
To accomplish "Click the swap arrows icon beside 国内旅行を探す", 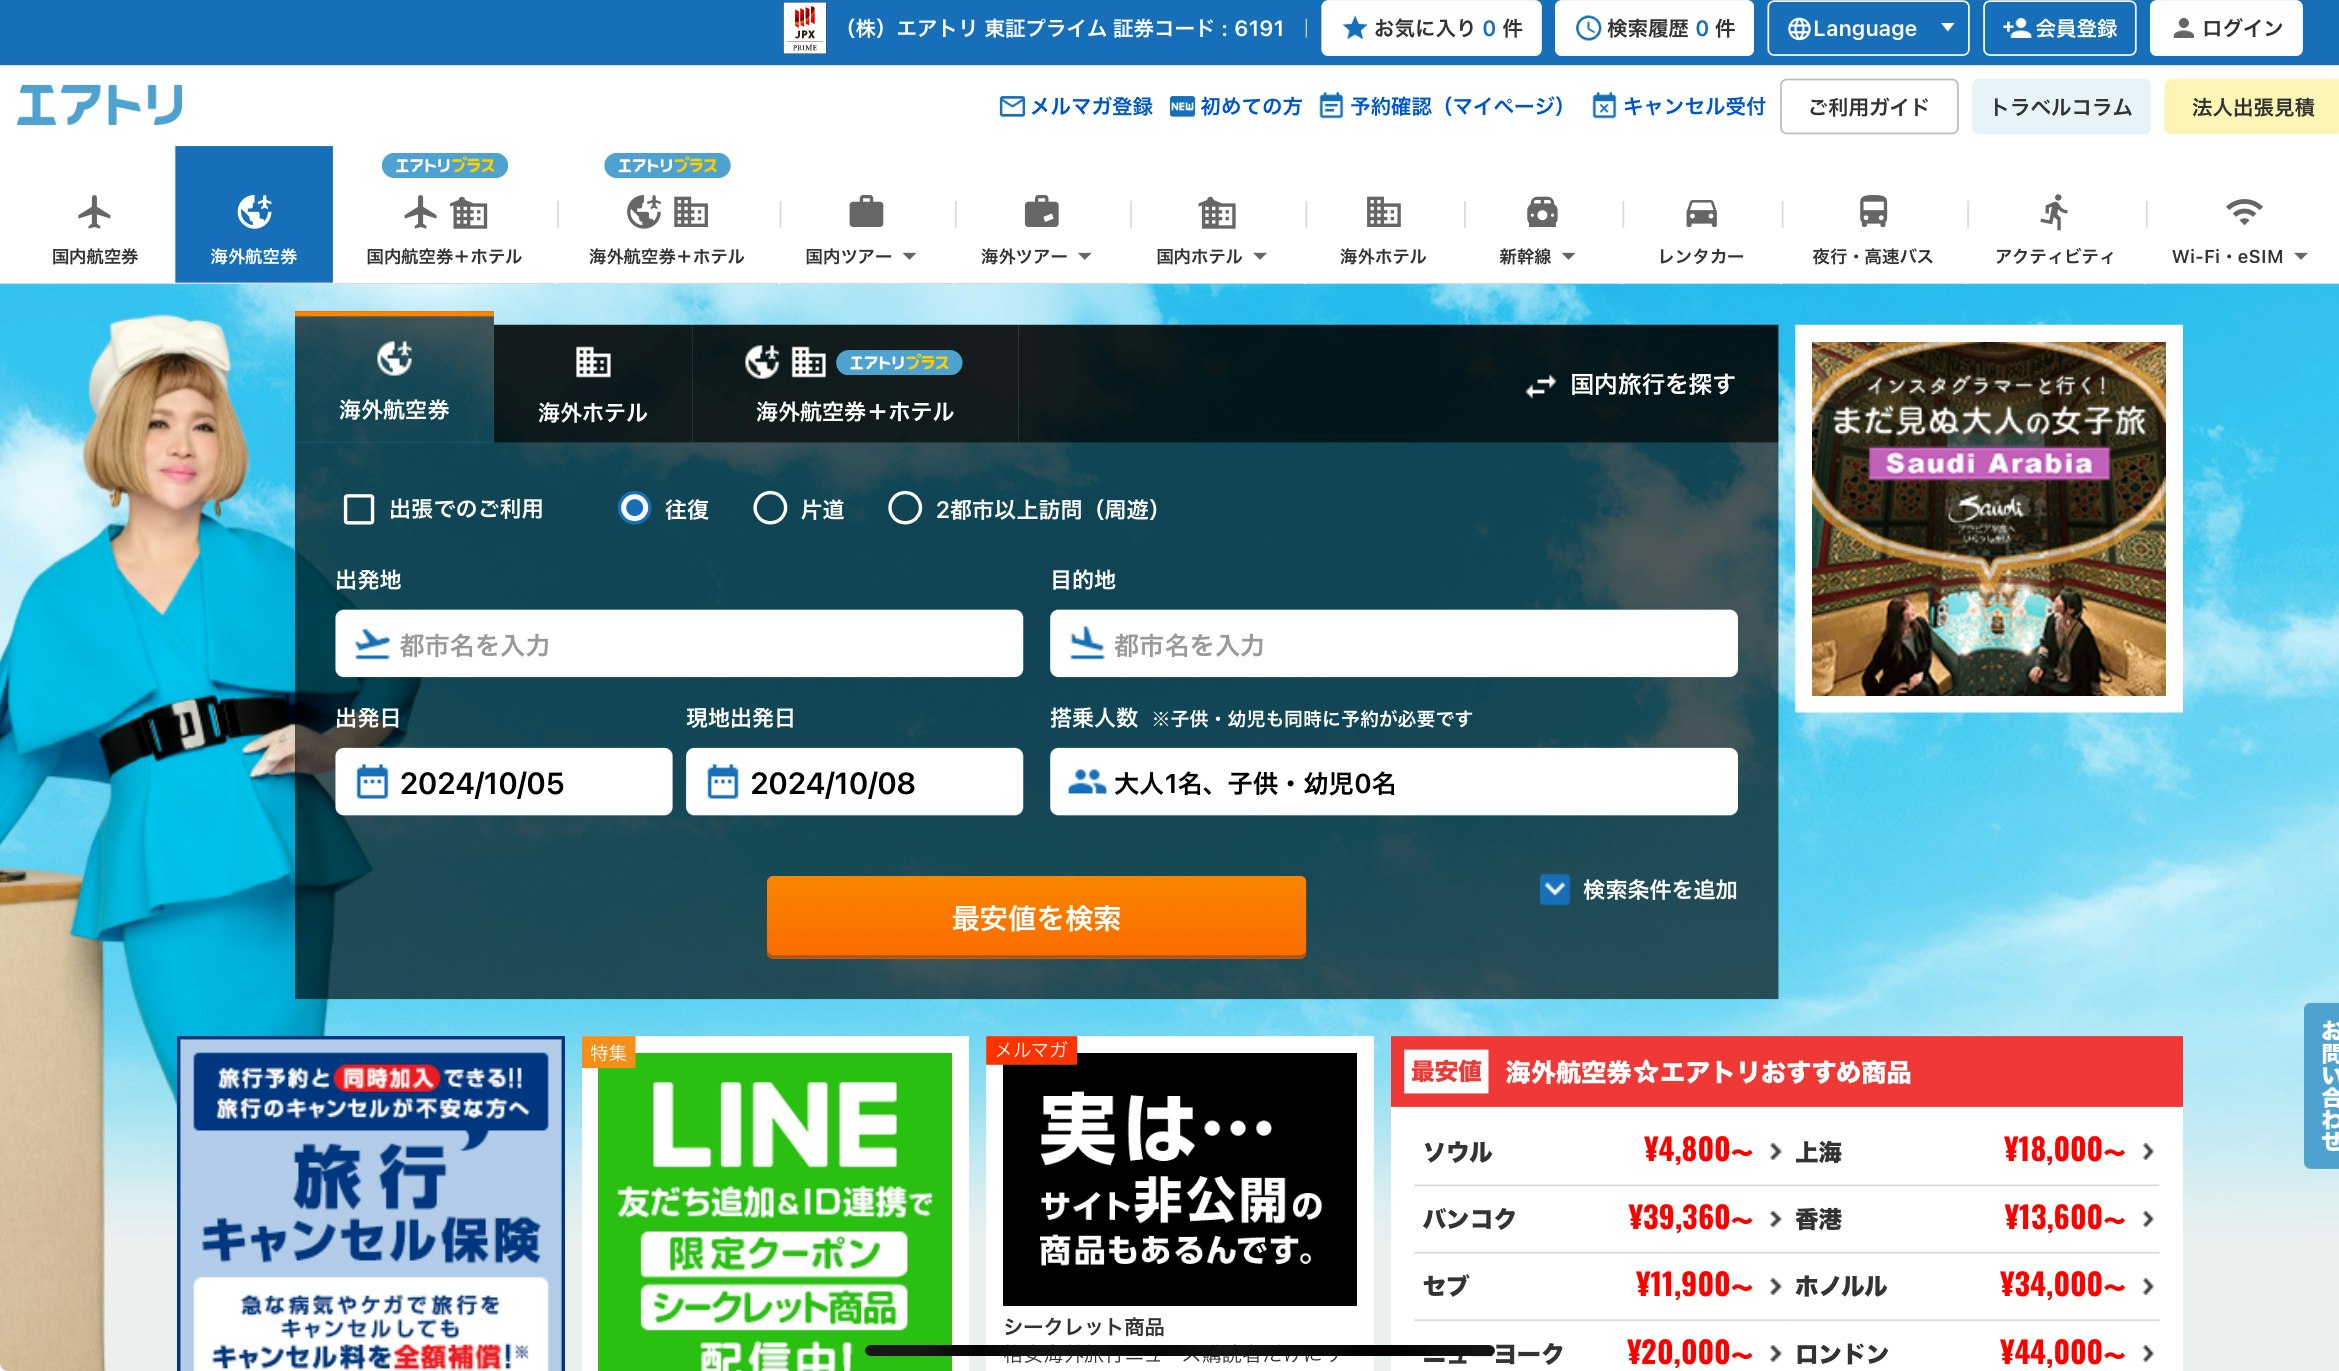I will [x=1541, y=385].
